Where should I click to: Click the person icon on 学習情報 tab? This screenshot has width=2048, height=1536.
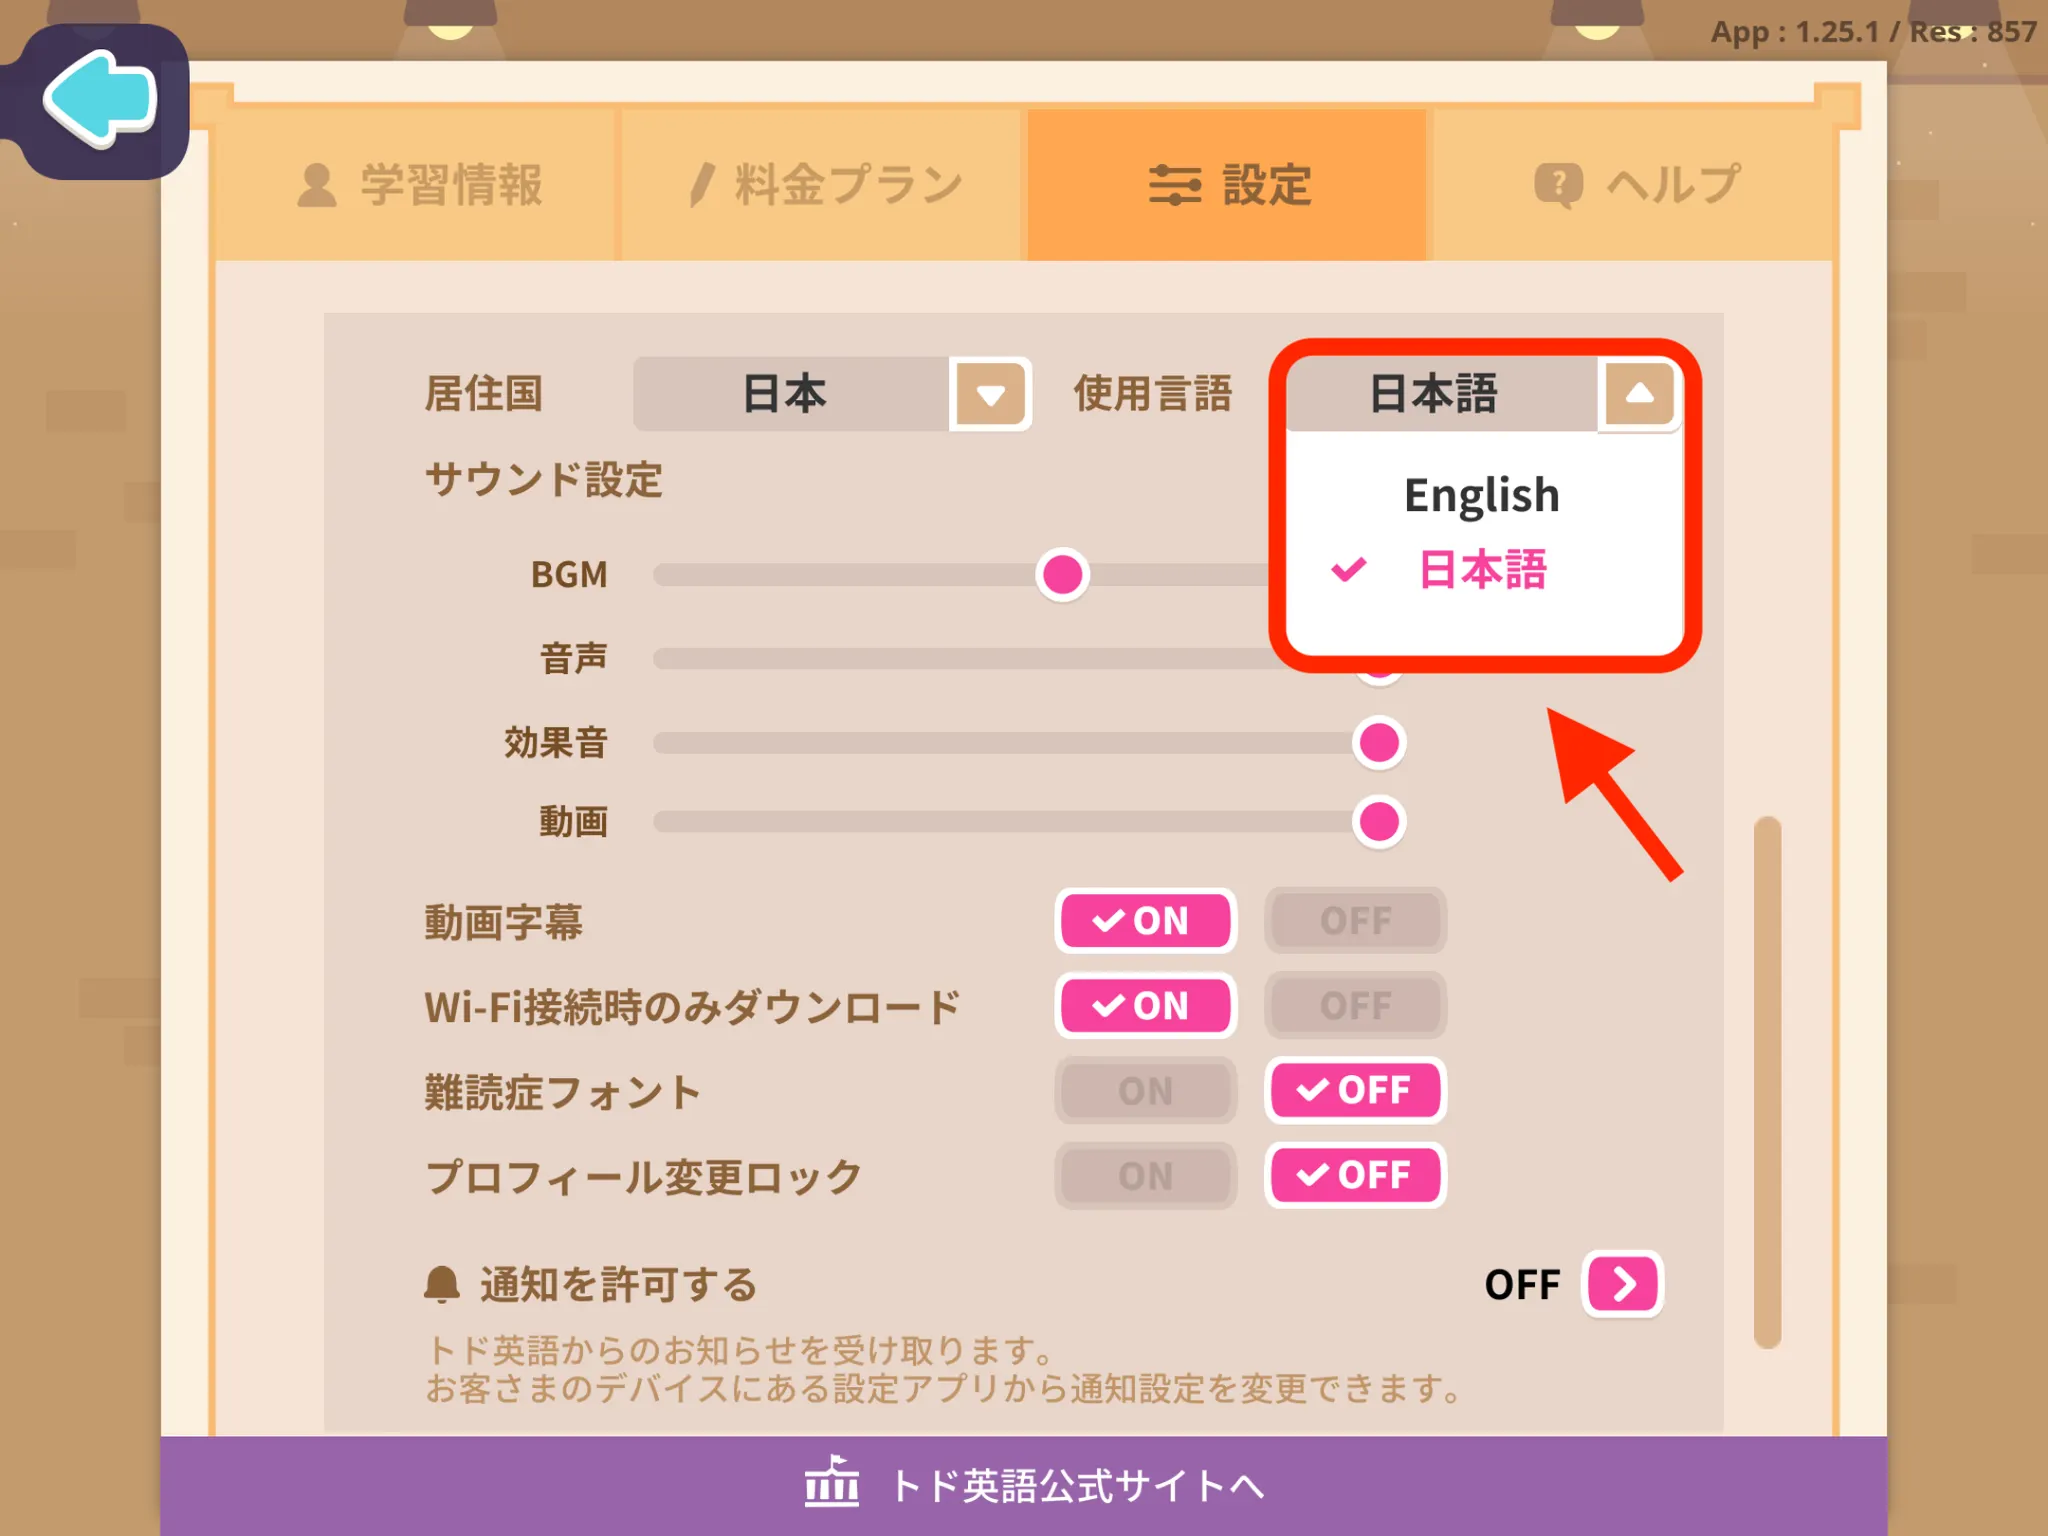pos(317,185)
